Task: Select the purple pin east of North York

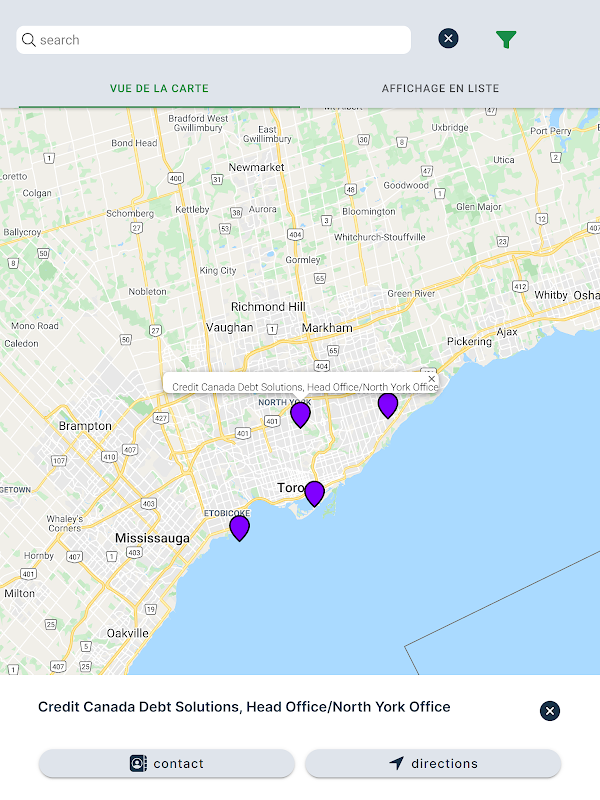Action: pos(388,406)
